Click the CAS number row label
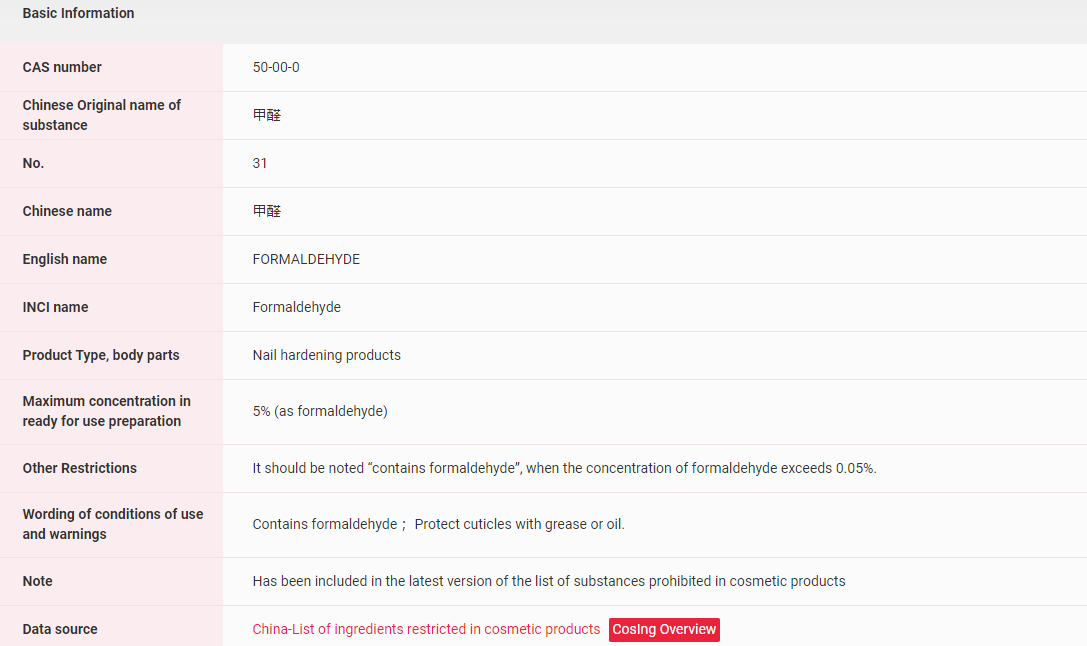Screen dimensions: 1087x646 click(62, 67)
